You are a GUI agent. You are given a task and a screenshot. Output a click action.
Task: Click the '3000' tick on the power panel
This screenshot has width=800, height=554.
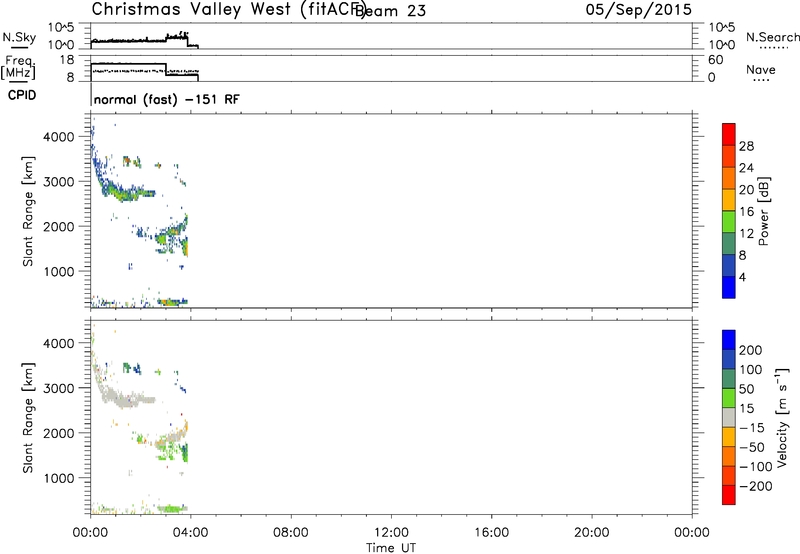point(59,182)
